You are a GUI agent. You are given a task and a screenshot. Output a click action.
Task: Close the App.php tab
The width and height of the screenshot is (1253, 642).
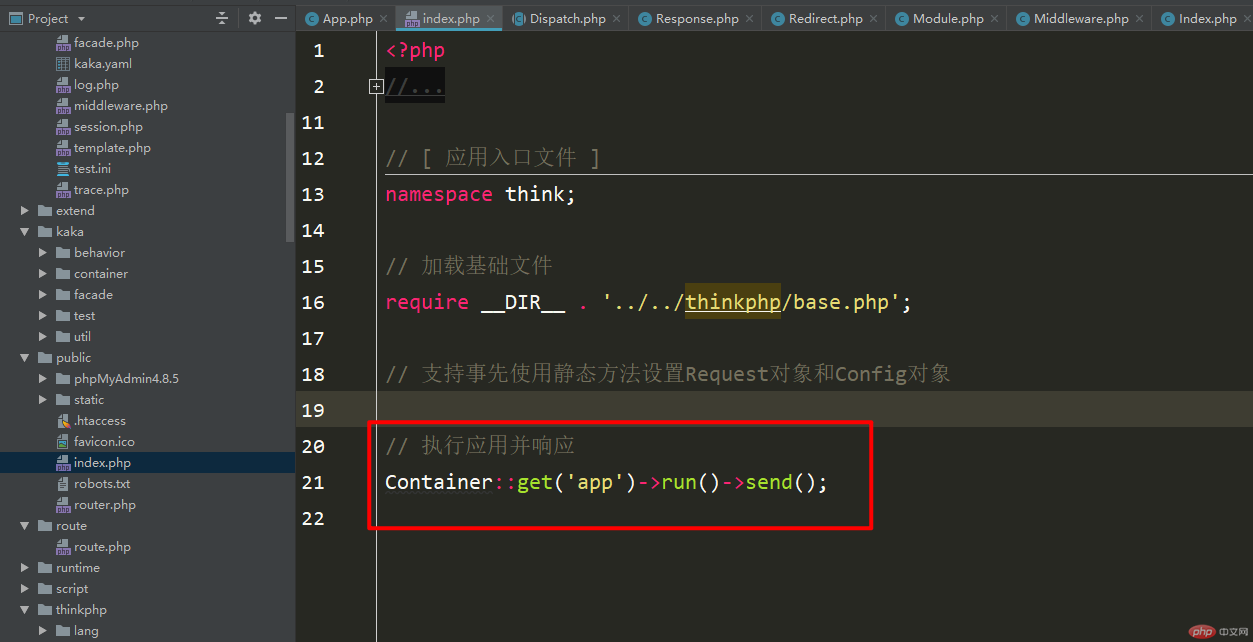tap(384, 19)
